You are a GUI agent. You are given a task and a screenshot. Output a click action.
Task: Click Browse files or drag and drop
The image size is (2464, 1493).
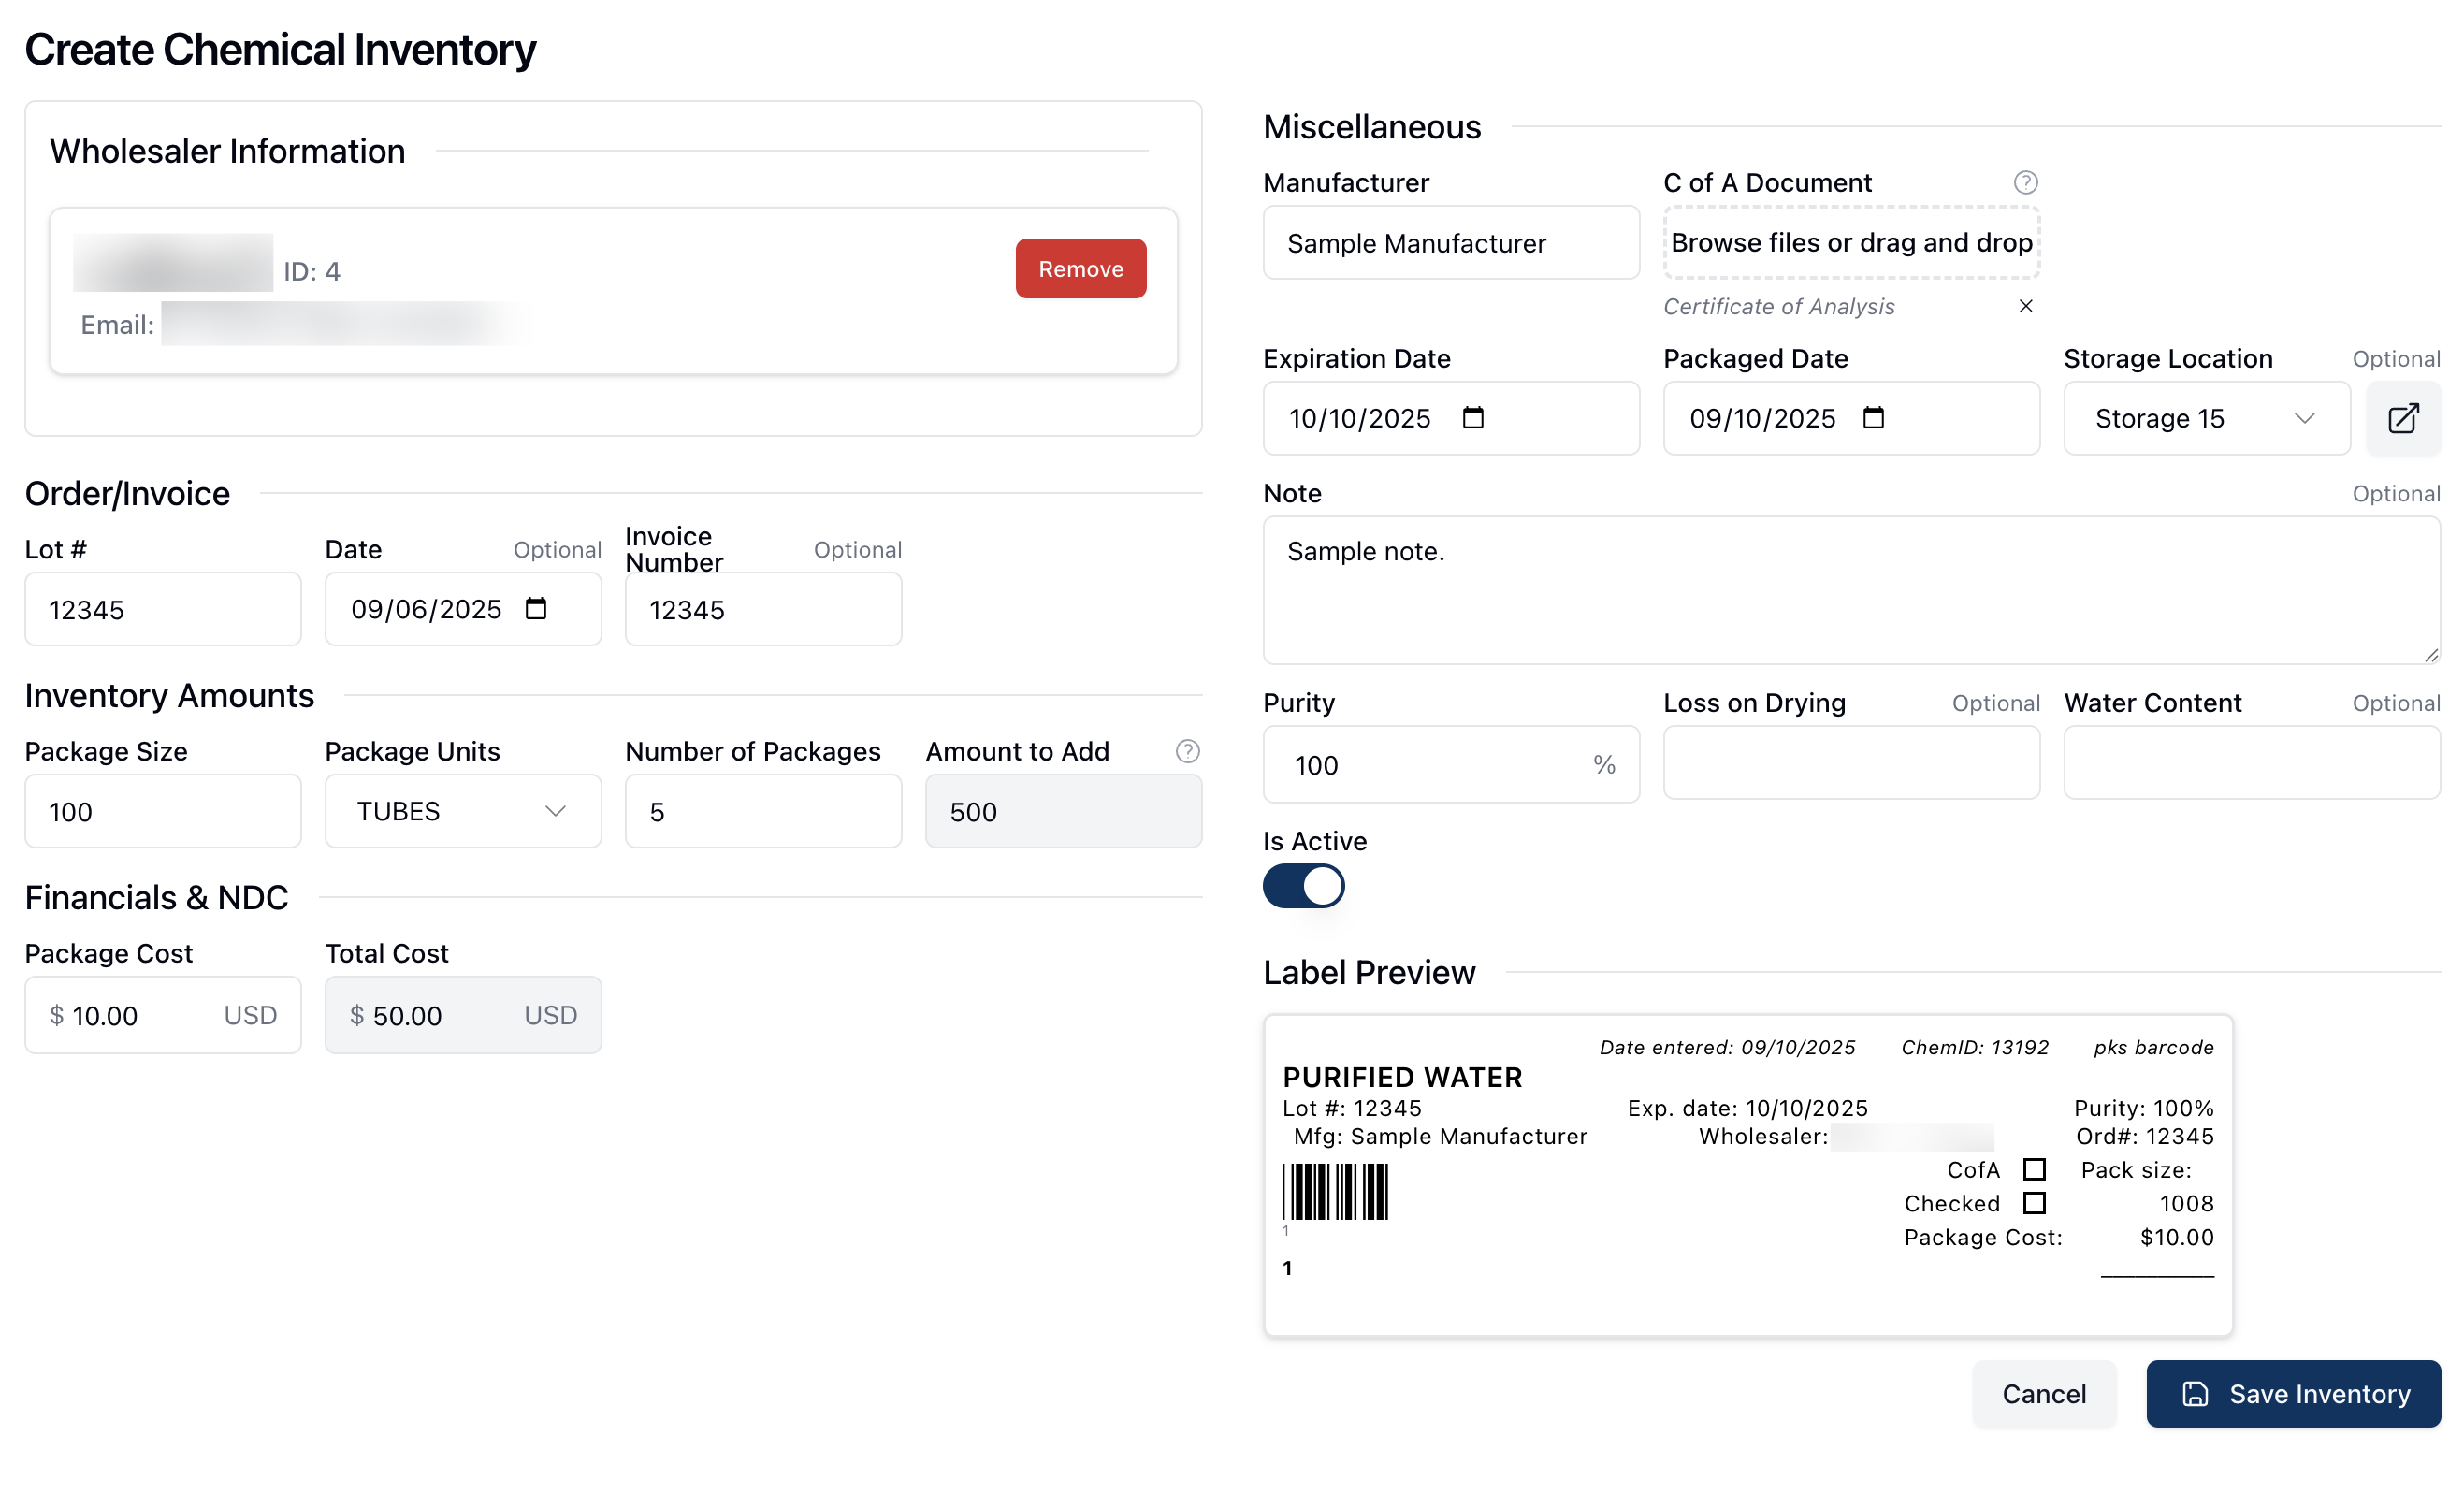click(1851, 243)
